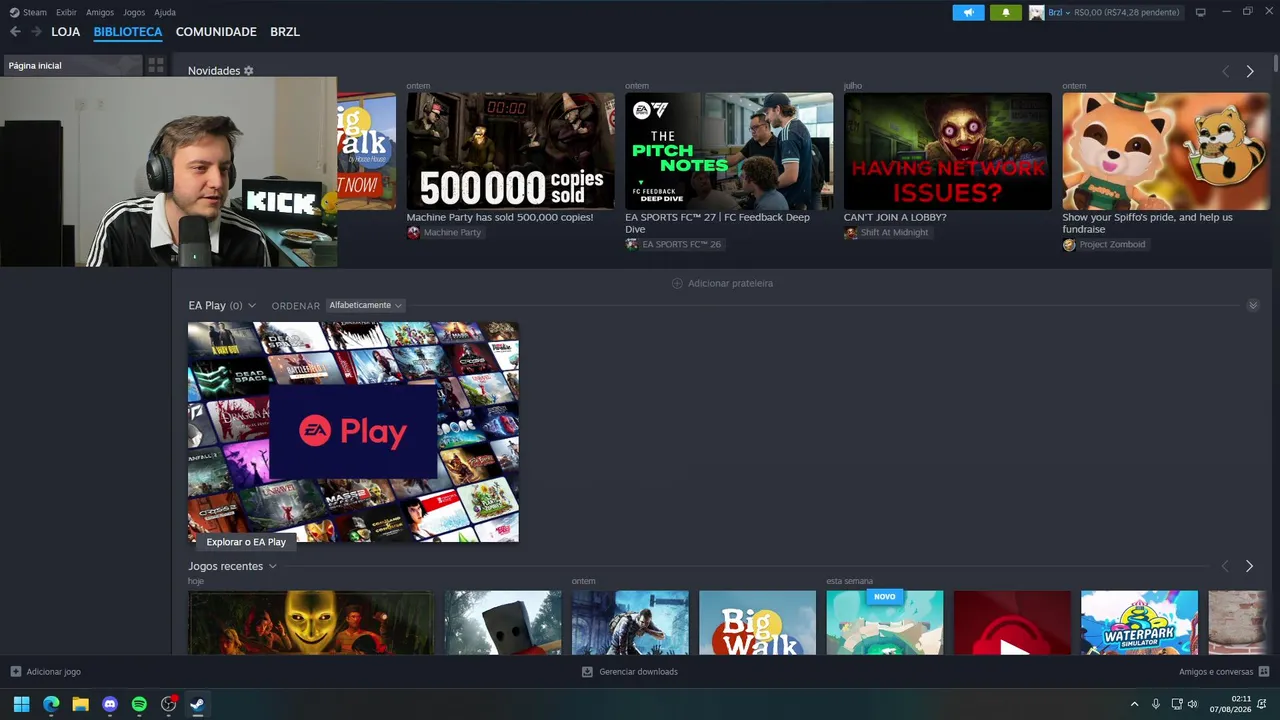The width and height of the screenshot is (1280, 720).
Task: Click Adicionar jogo
Action: pyautogui.click(x=54, y=671)
